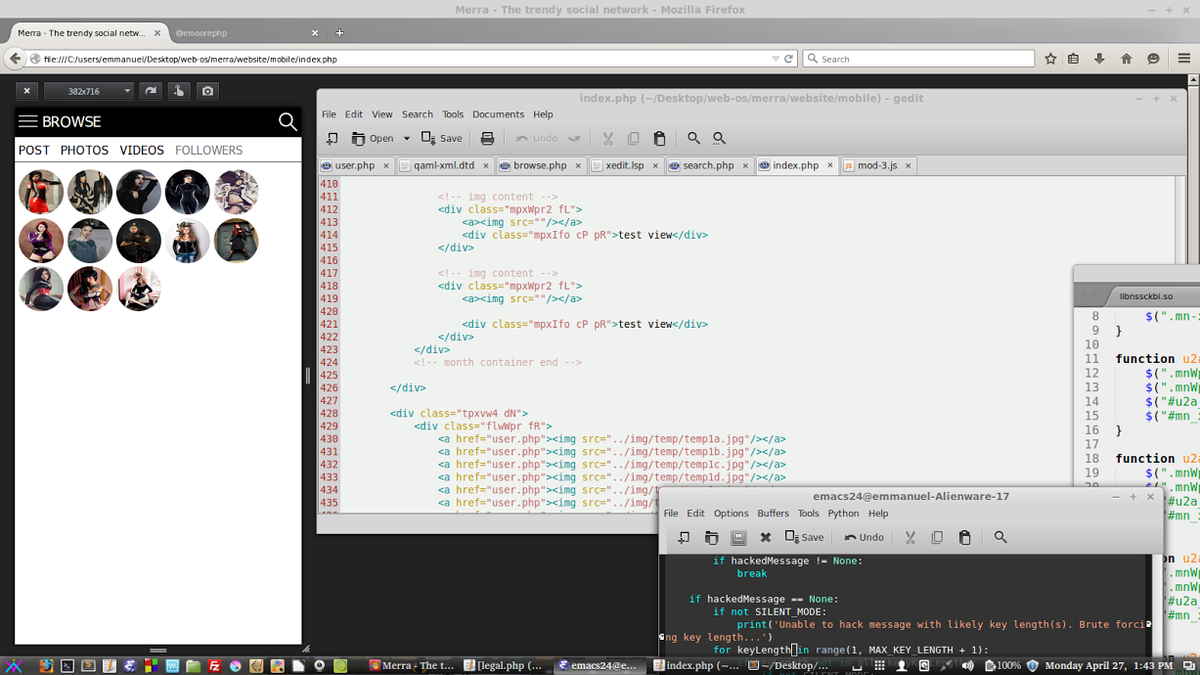
Task: Click Undo in gedit toolbar
Action: pos(537,138)
